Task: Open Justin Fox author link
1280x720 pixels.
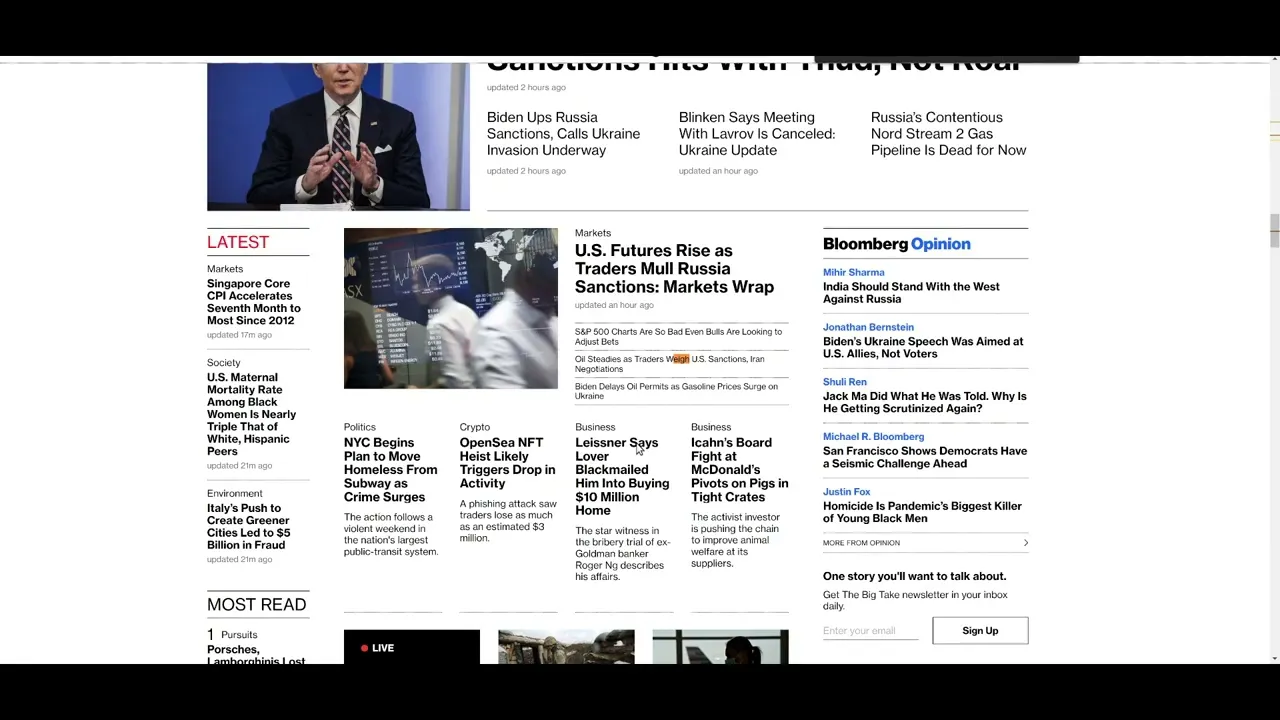Action: (x=846, y=492)
